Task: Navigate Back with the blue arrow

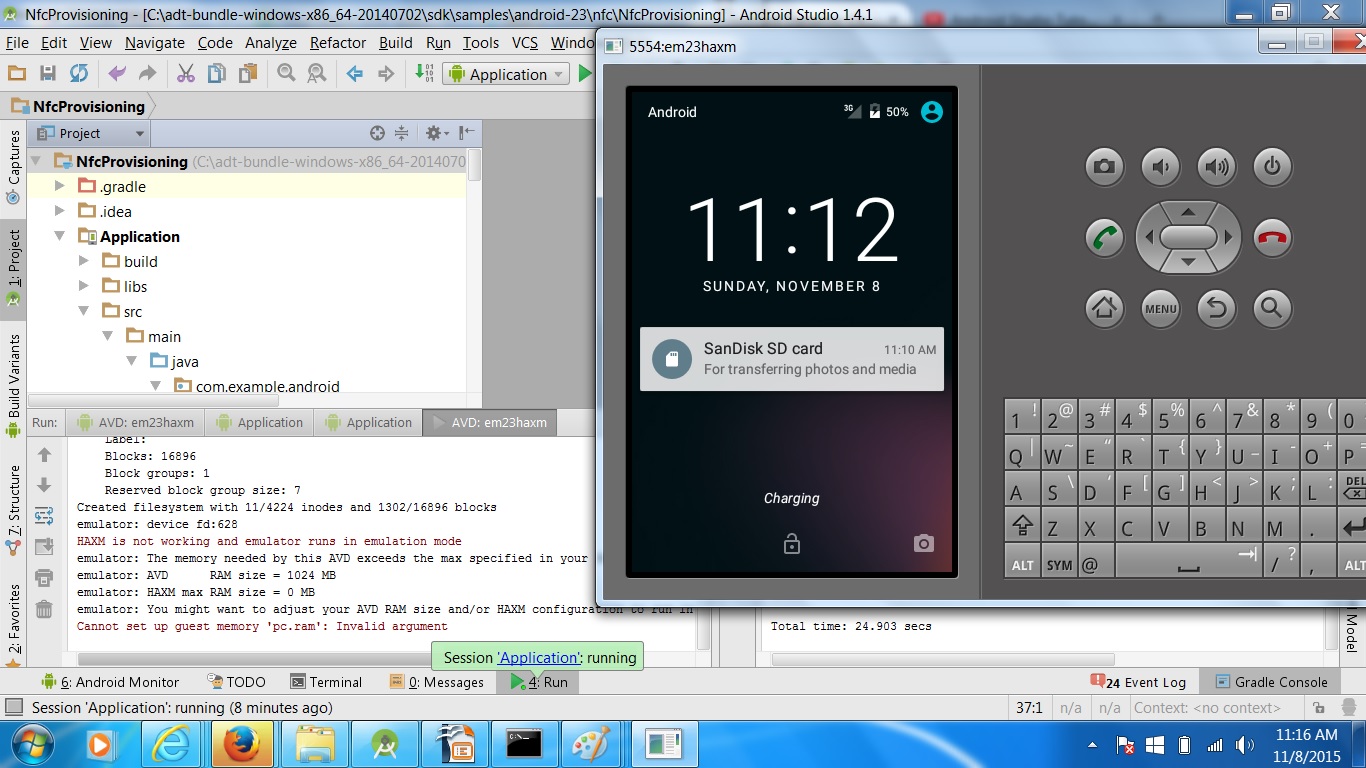Action: click(x=355, y=74)
